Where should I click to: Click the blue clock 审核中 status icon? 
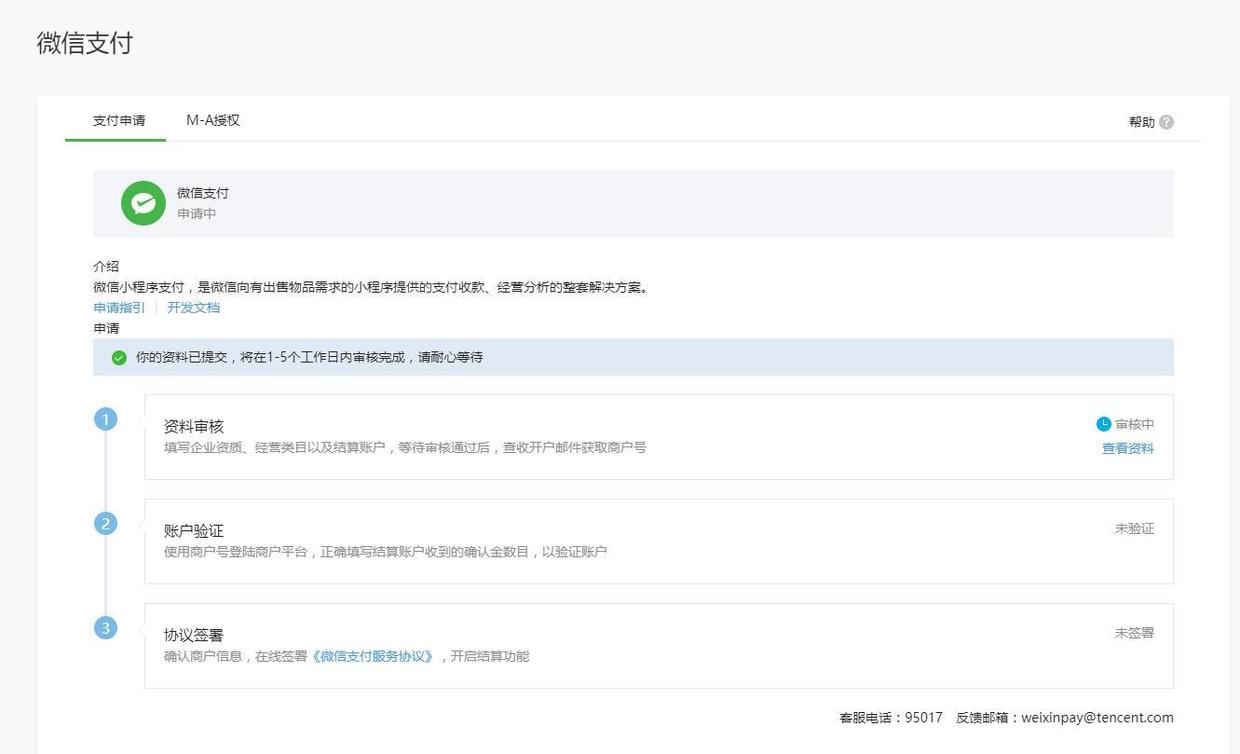point(1103,424)
